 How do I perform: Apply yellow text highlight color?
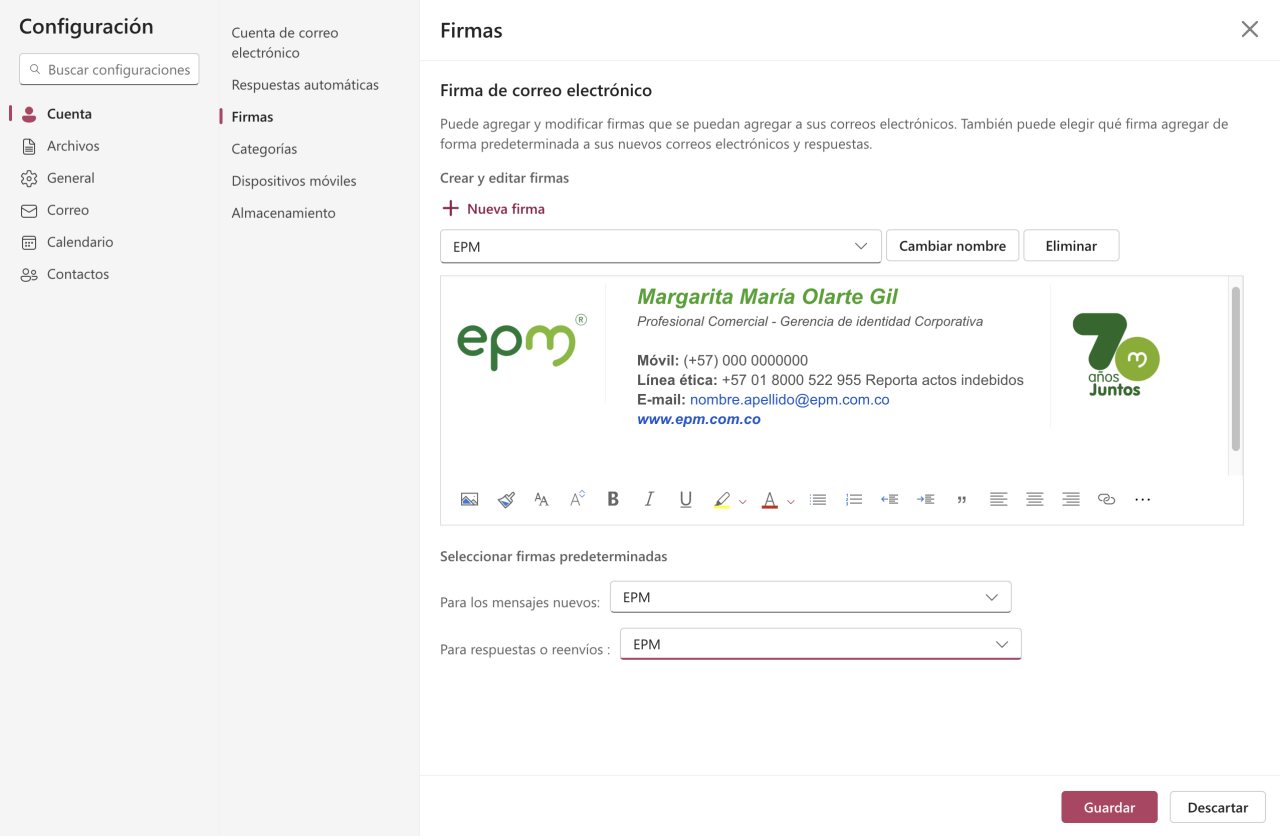(x=722, y=499)
